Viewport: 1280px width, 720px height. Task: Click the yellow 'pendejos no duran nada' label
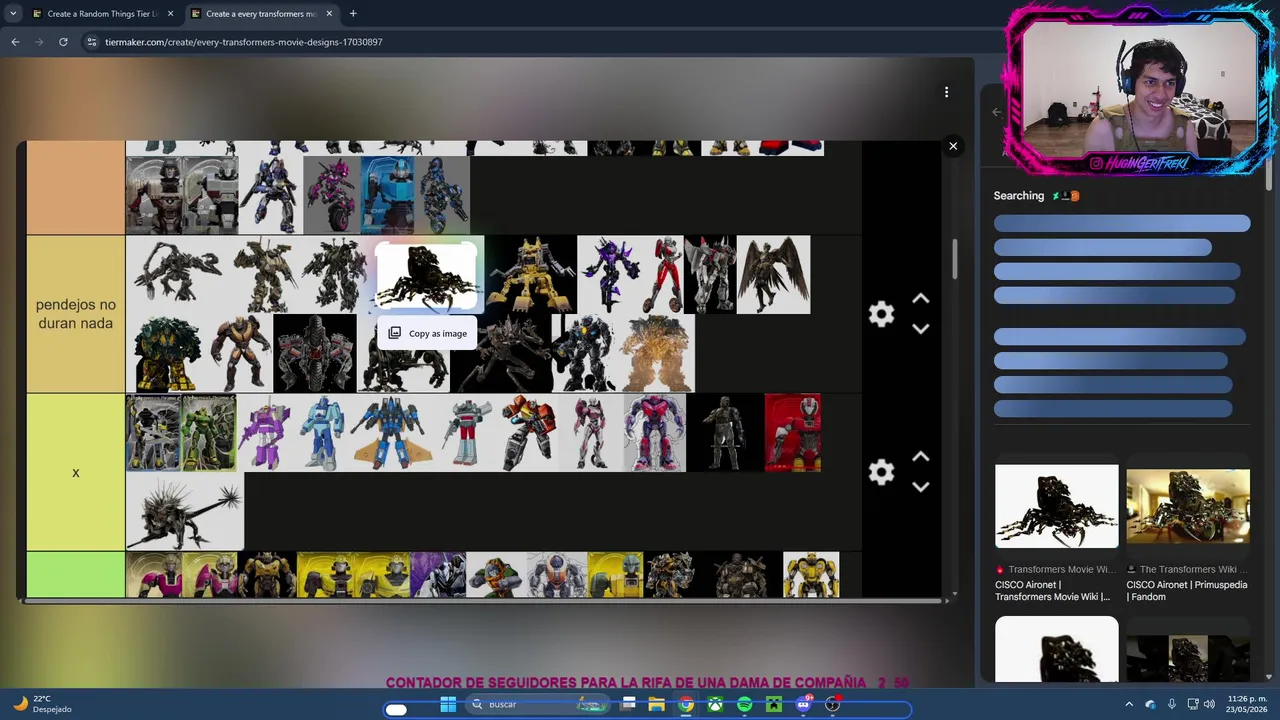[x=76, y=314]
